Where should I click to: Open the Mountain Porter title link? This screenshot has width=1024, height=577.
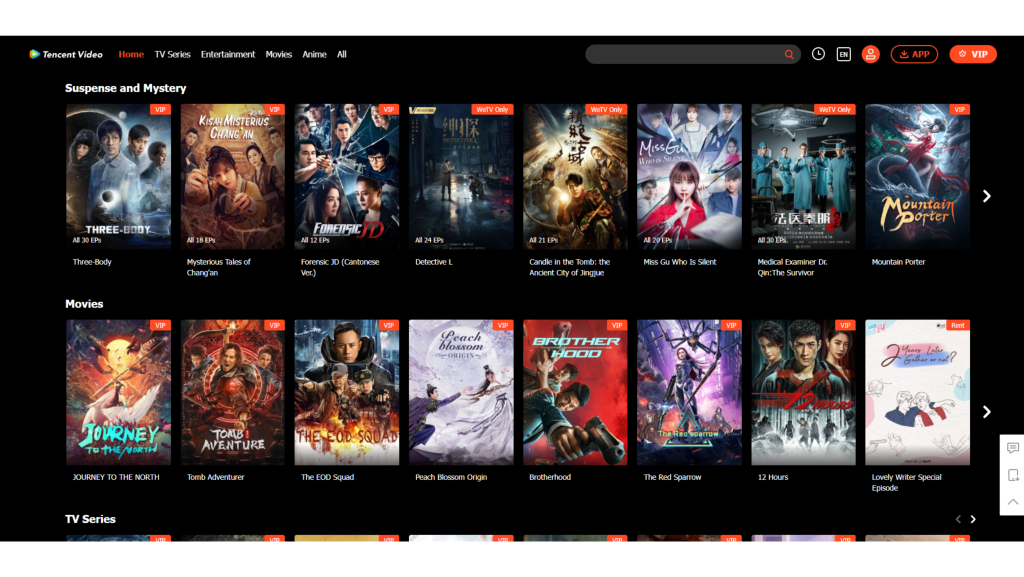[898, 262]
